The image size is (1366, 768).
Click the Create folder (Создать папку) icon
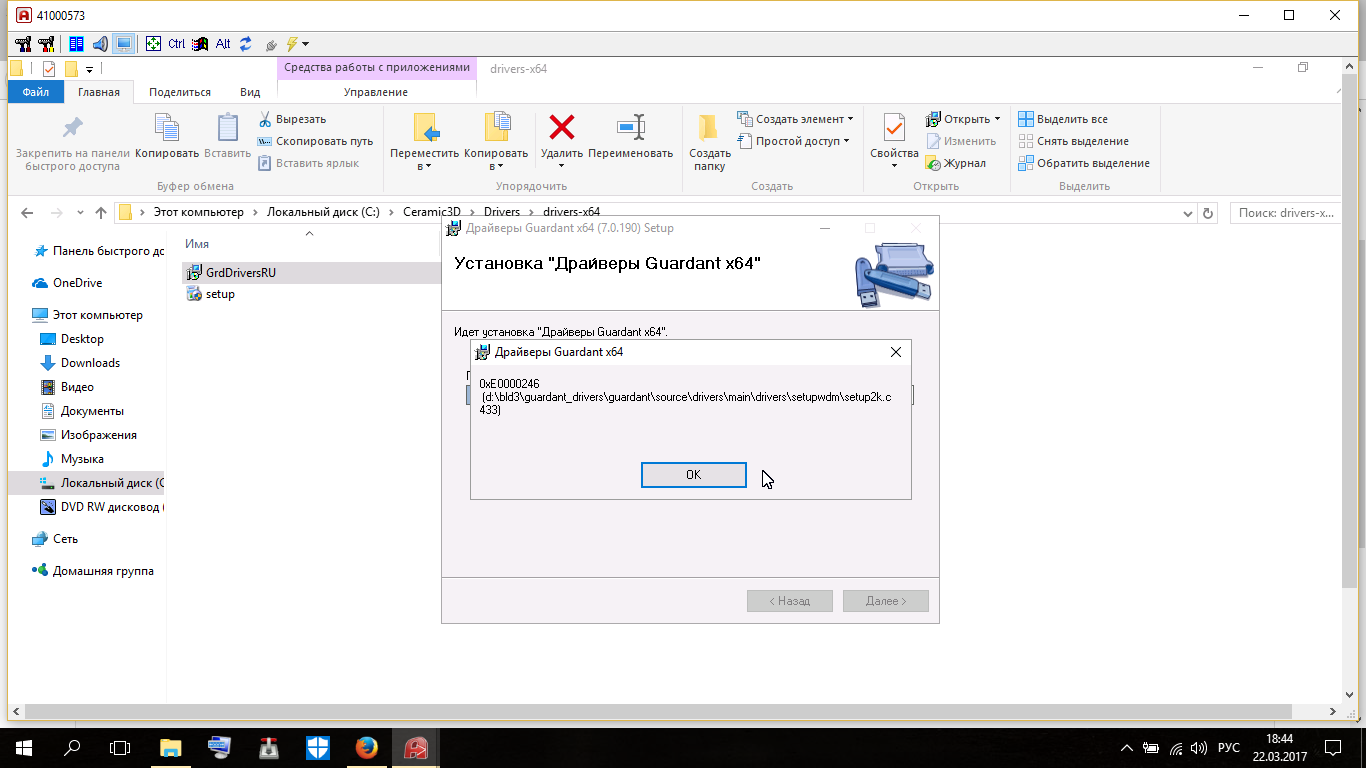[x=709, y=128]
